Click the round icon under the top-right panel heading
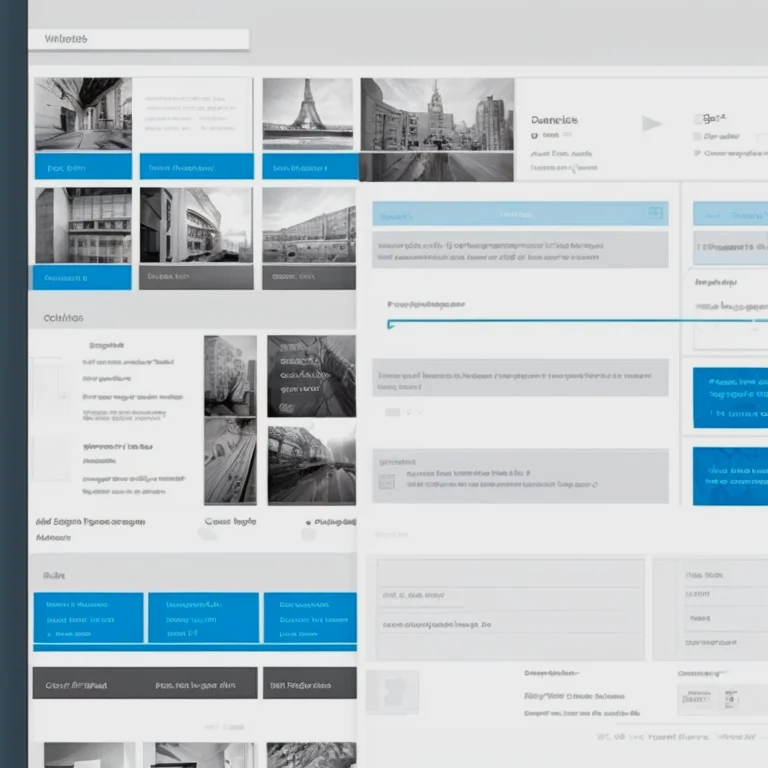 [x=534, y=136]
